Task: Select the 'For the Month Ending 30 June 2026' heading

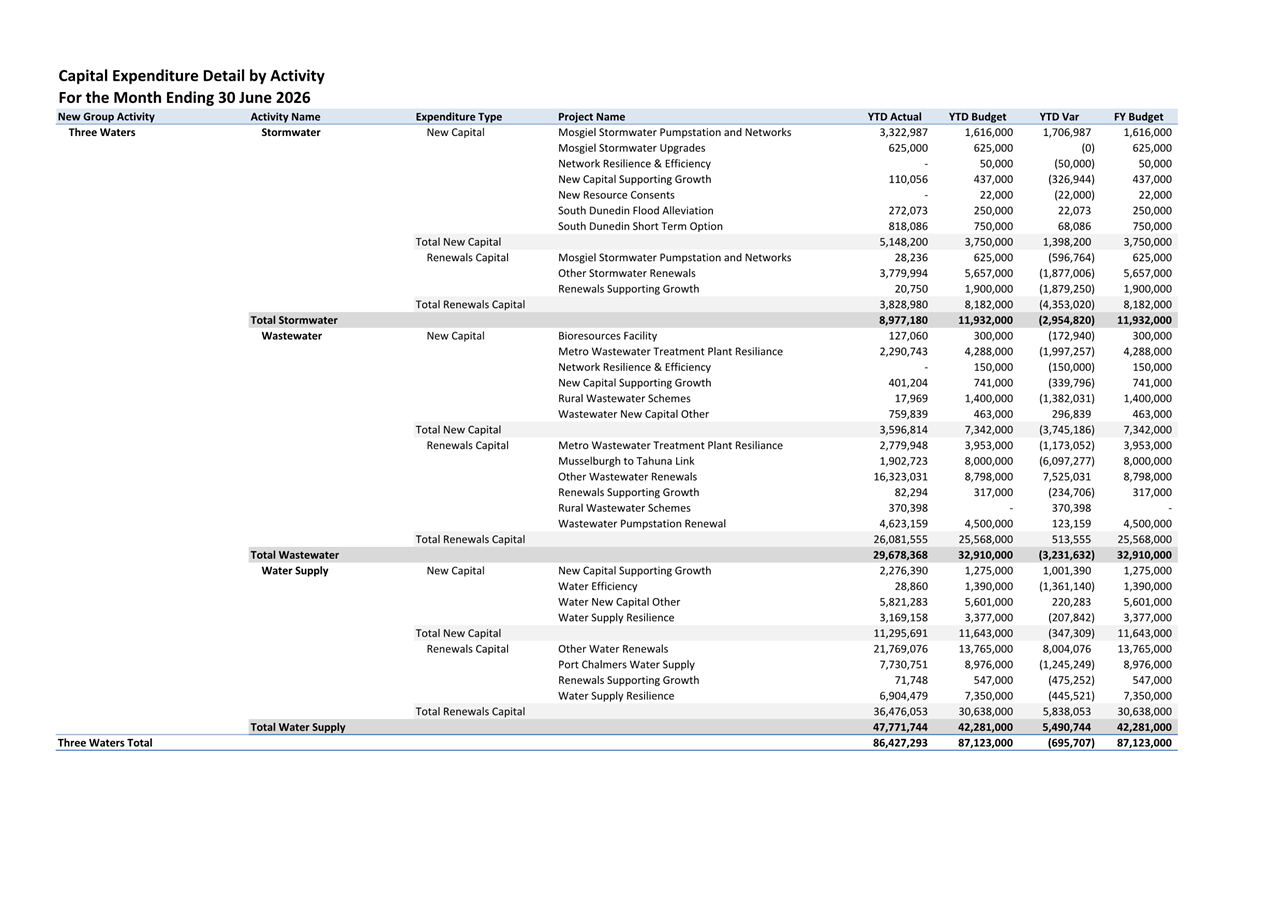Action: [x=184, y=98]
